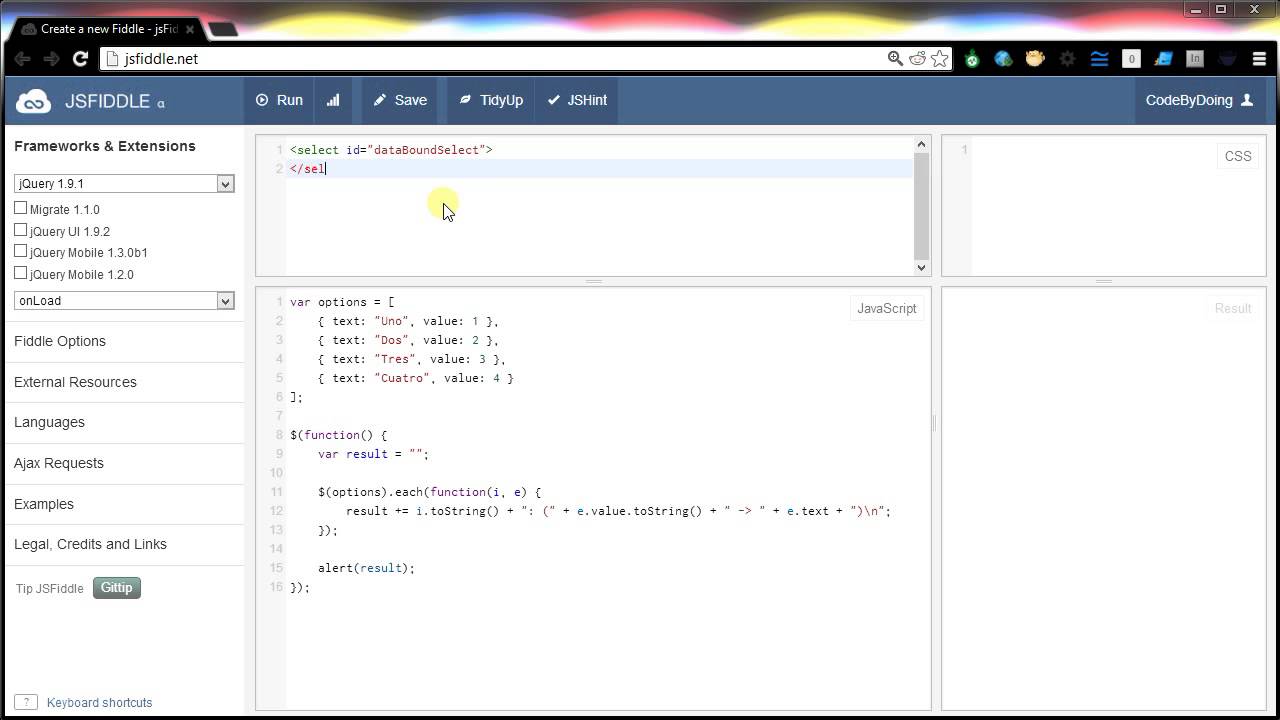The image size is (1280, 720).
Task: Expand the External Resources section
Action: pyautogui.click(x=75, y=382)
